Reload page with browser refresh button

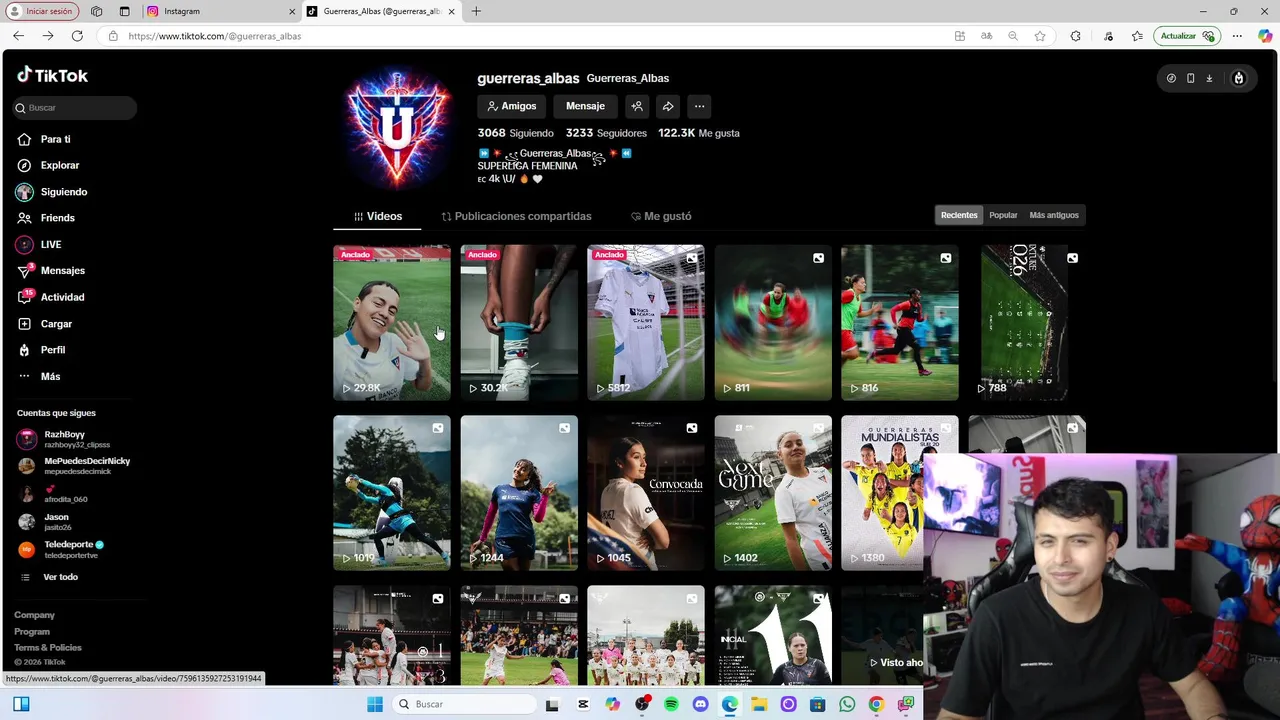pyautogui.click(x=77, y=36)
